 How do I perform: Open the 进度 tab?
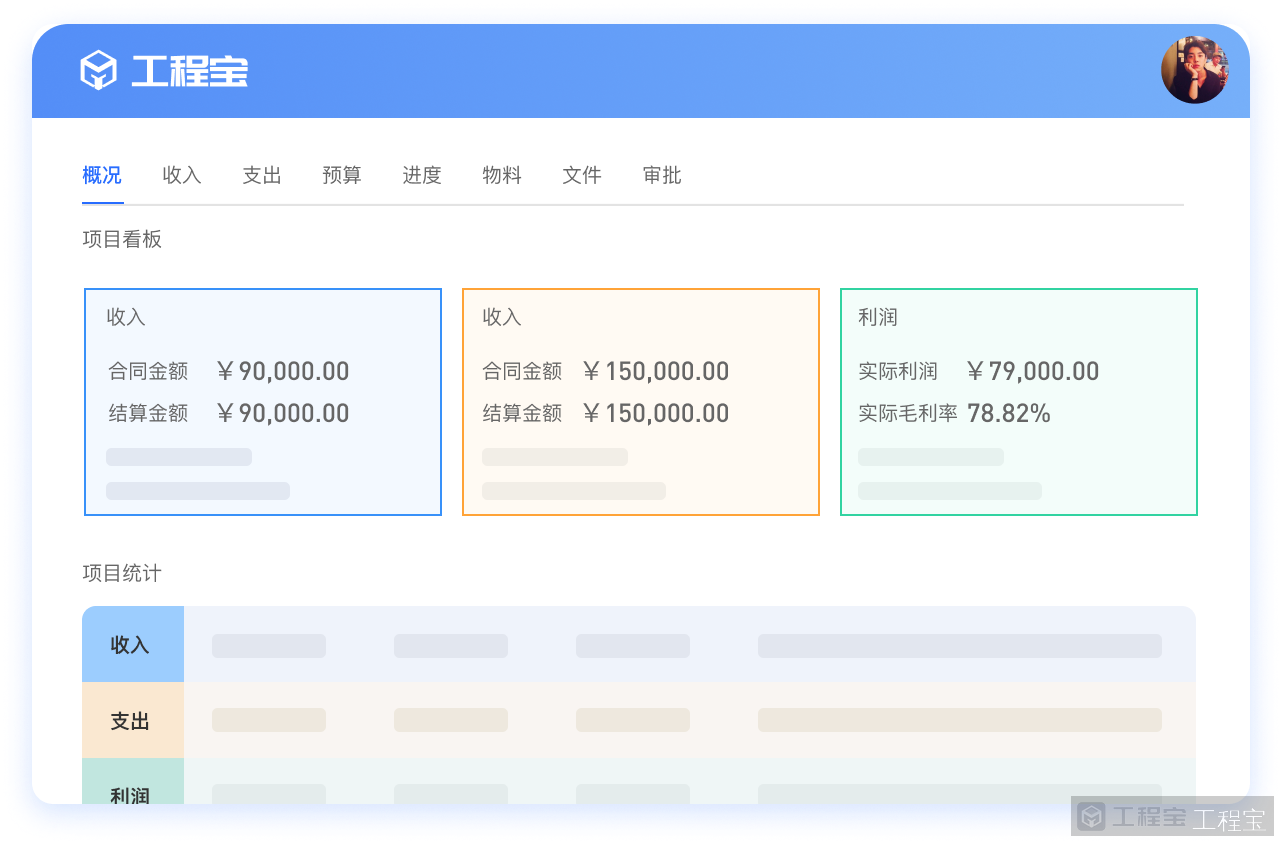pyautogui.click(x=422, y=176)
